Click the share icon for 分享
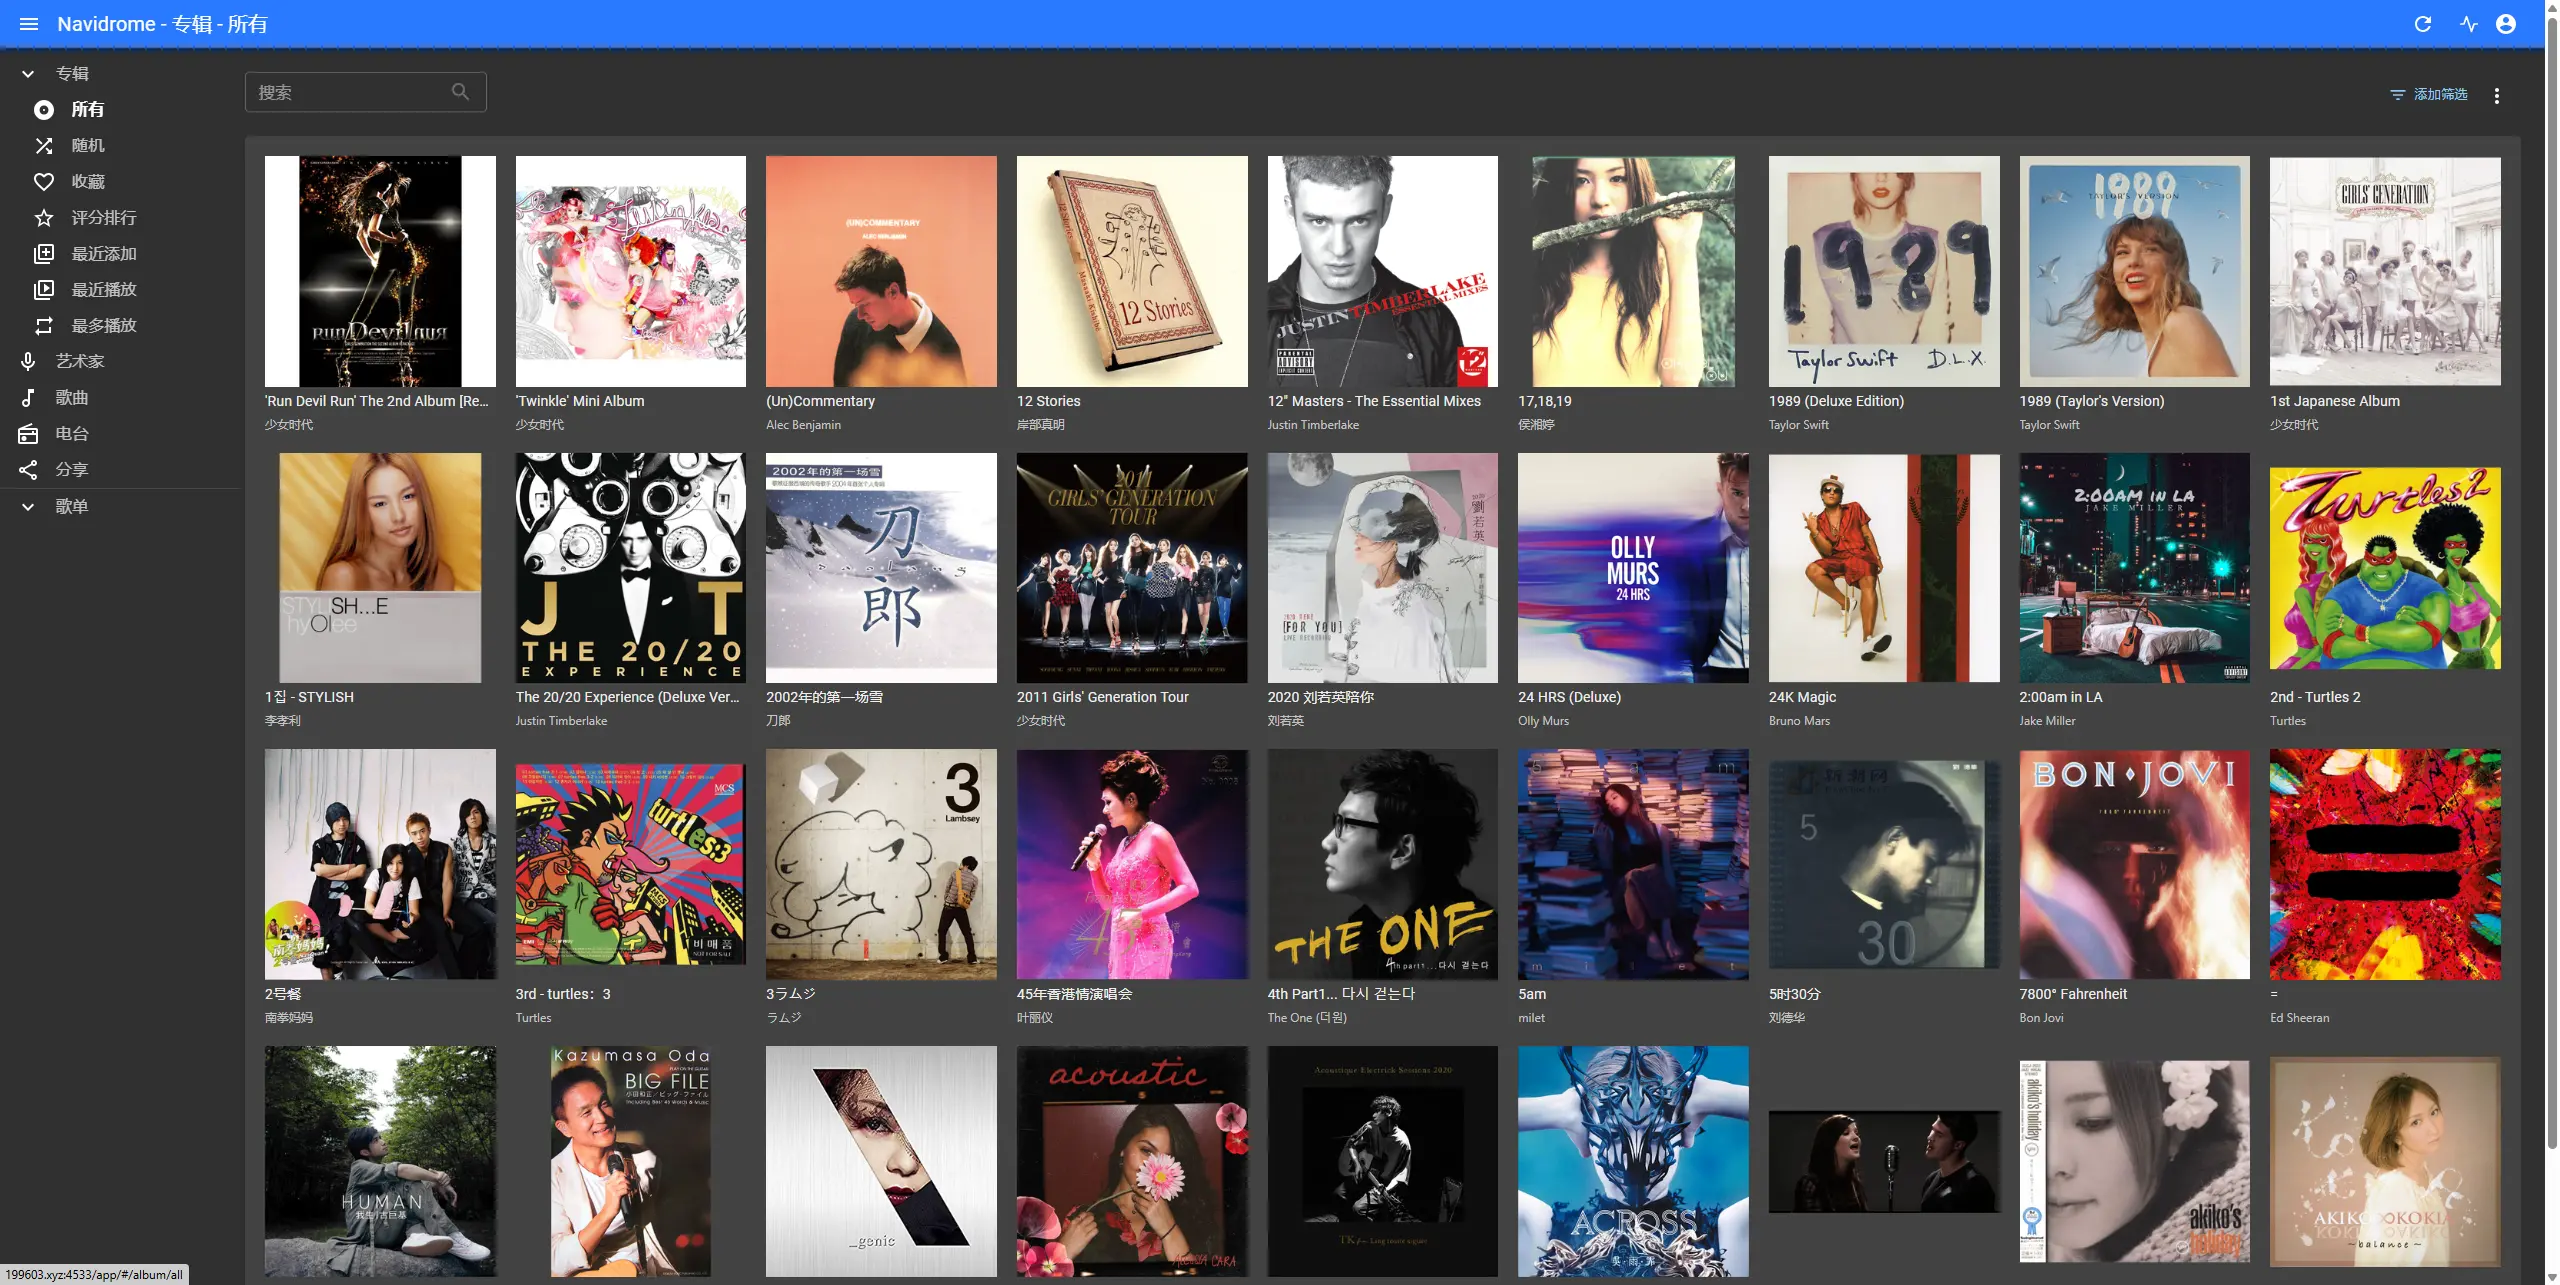 tap(28, 470)
